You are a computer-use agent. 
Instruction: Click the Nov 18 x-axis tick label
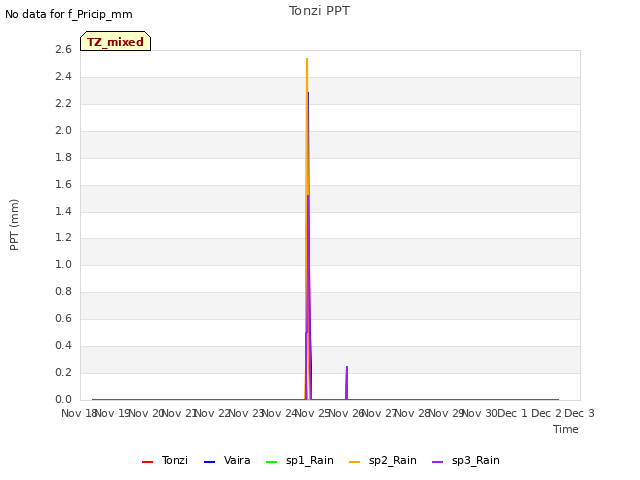click(78, 413)
